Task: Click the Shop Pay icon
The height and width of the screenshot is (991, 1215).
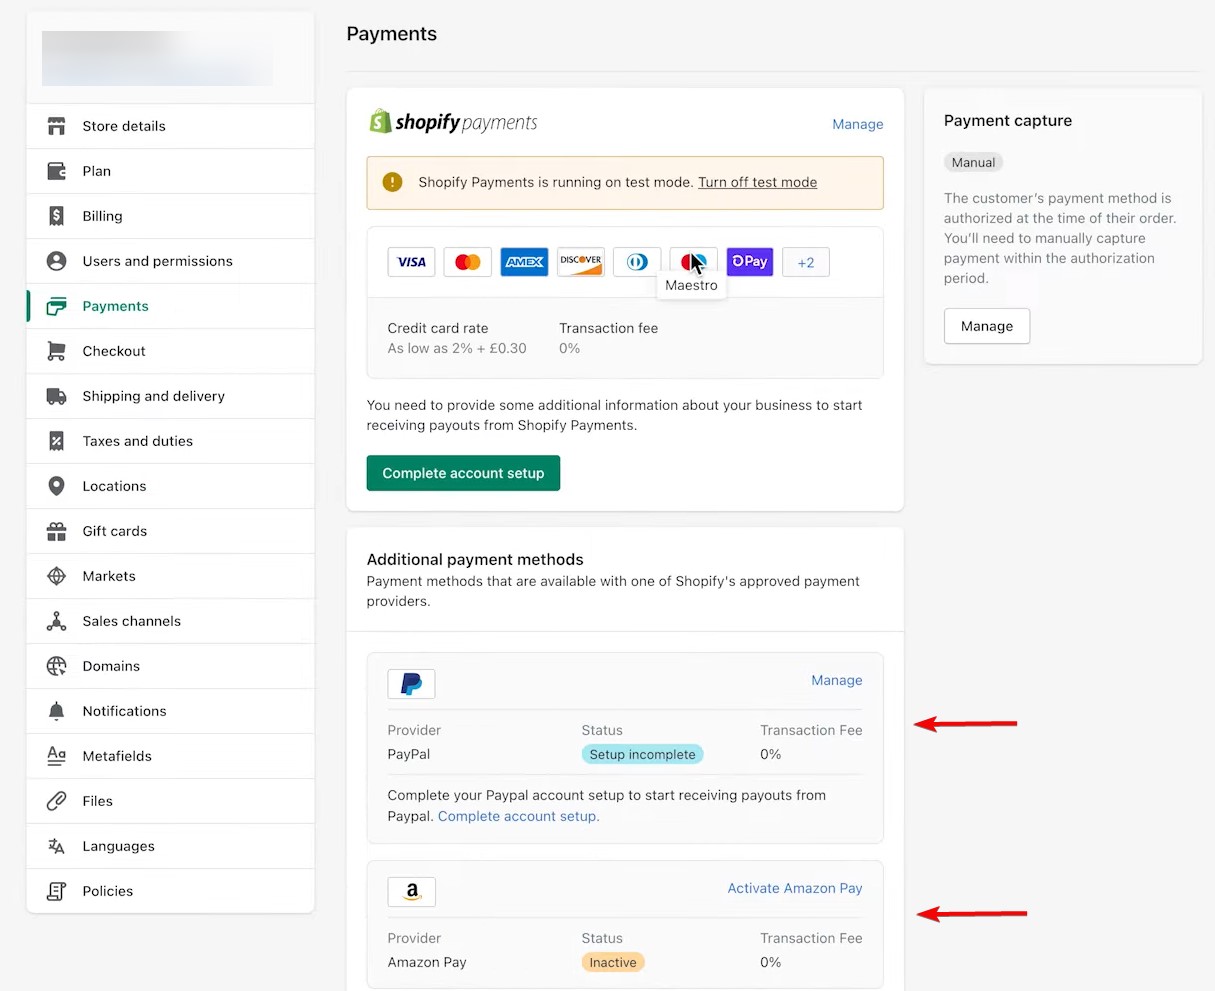Action: (x=750, y=261)
